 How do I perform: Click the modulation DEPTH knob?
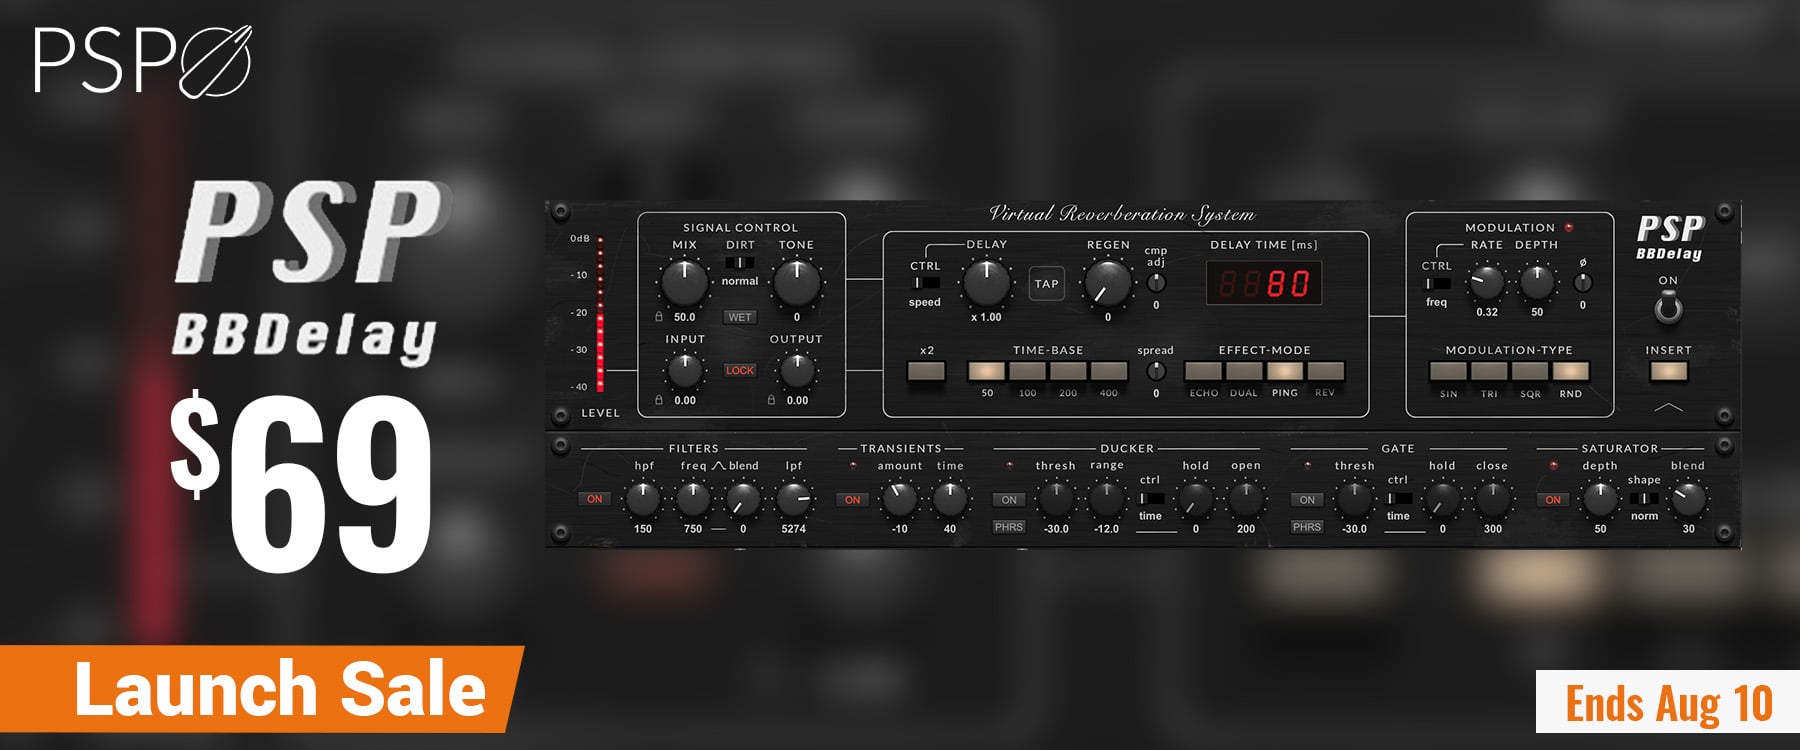1537,283
